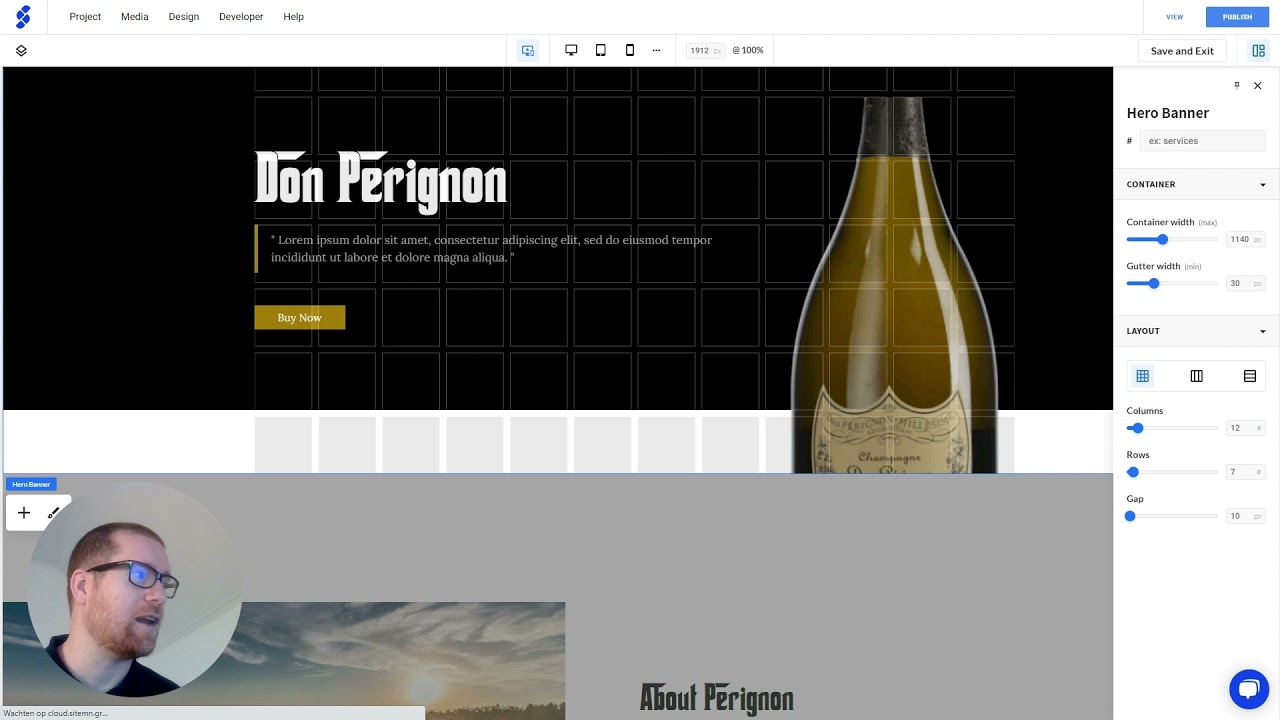Viewport: 1280px width, 720px height.
Task: Select the Lorem ipsum quote text
Action: pos(490,249)
